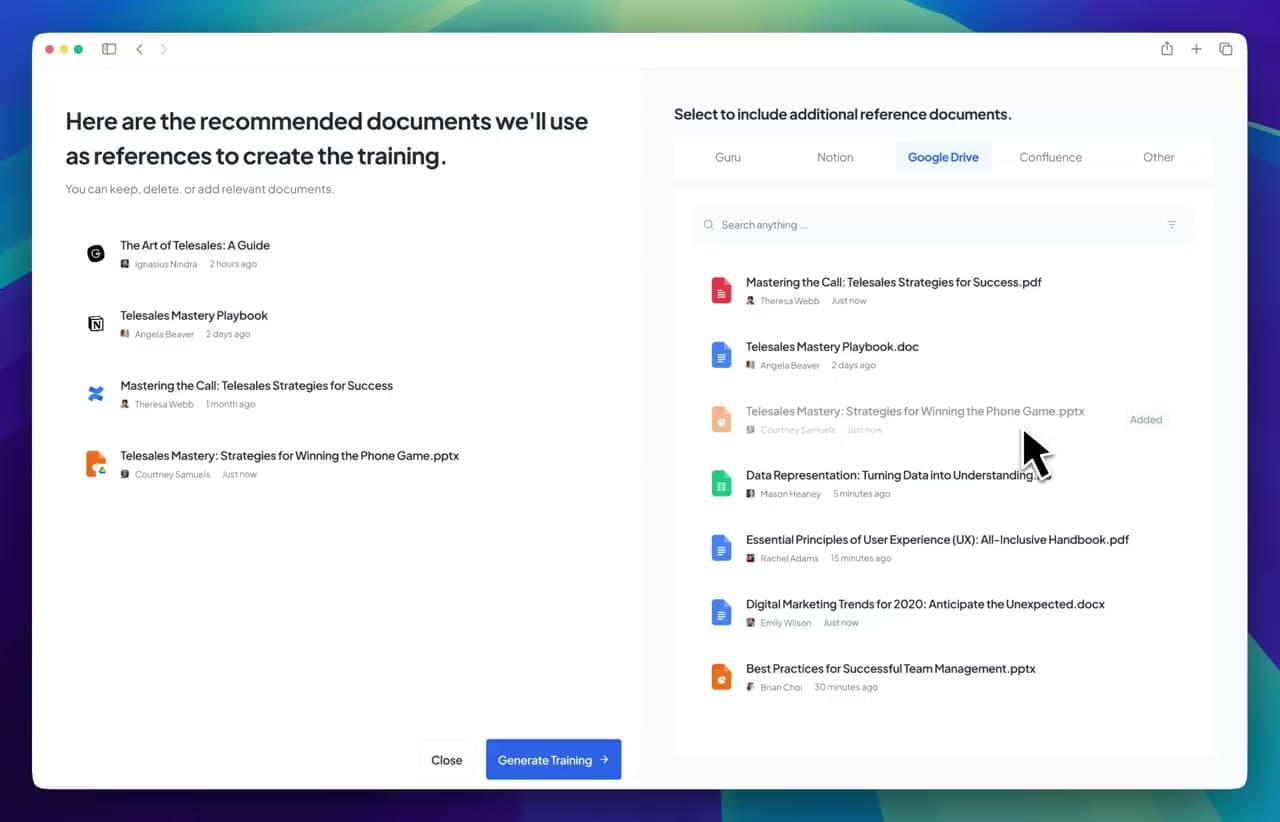
Task: Click the blue doc icon for Essential Principles of UX
Action: coord(721,548)
